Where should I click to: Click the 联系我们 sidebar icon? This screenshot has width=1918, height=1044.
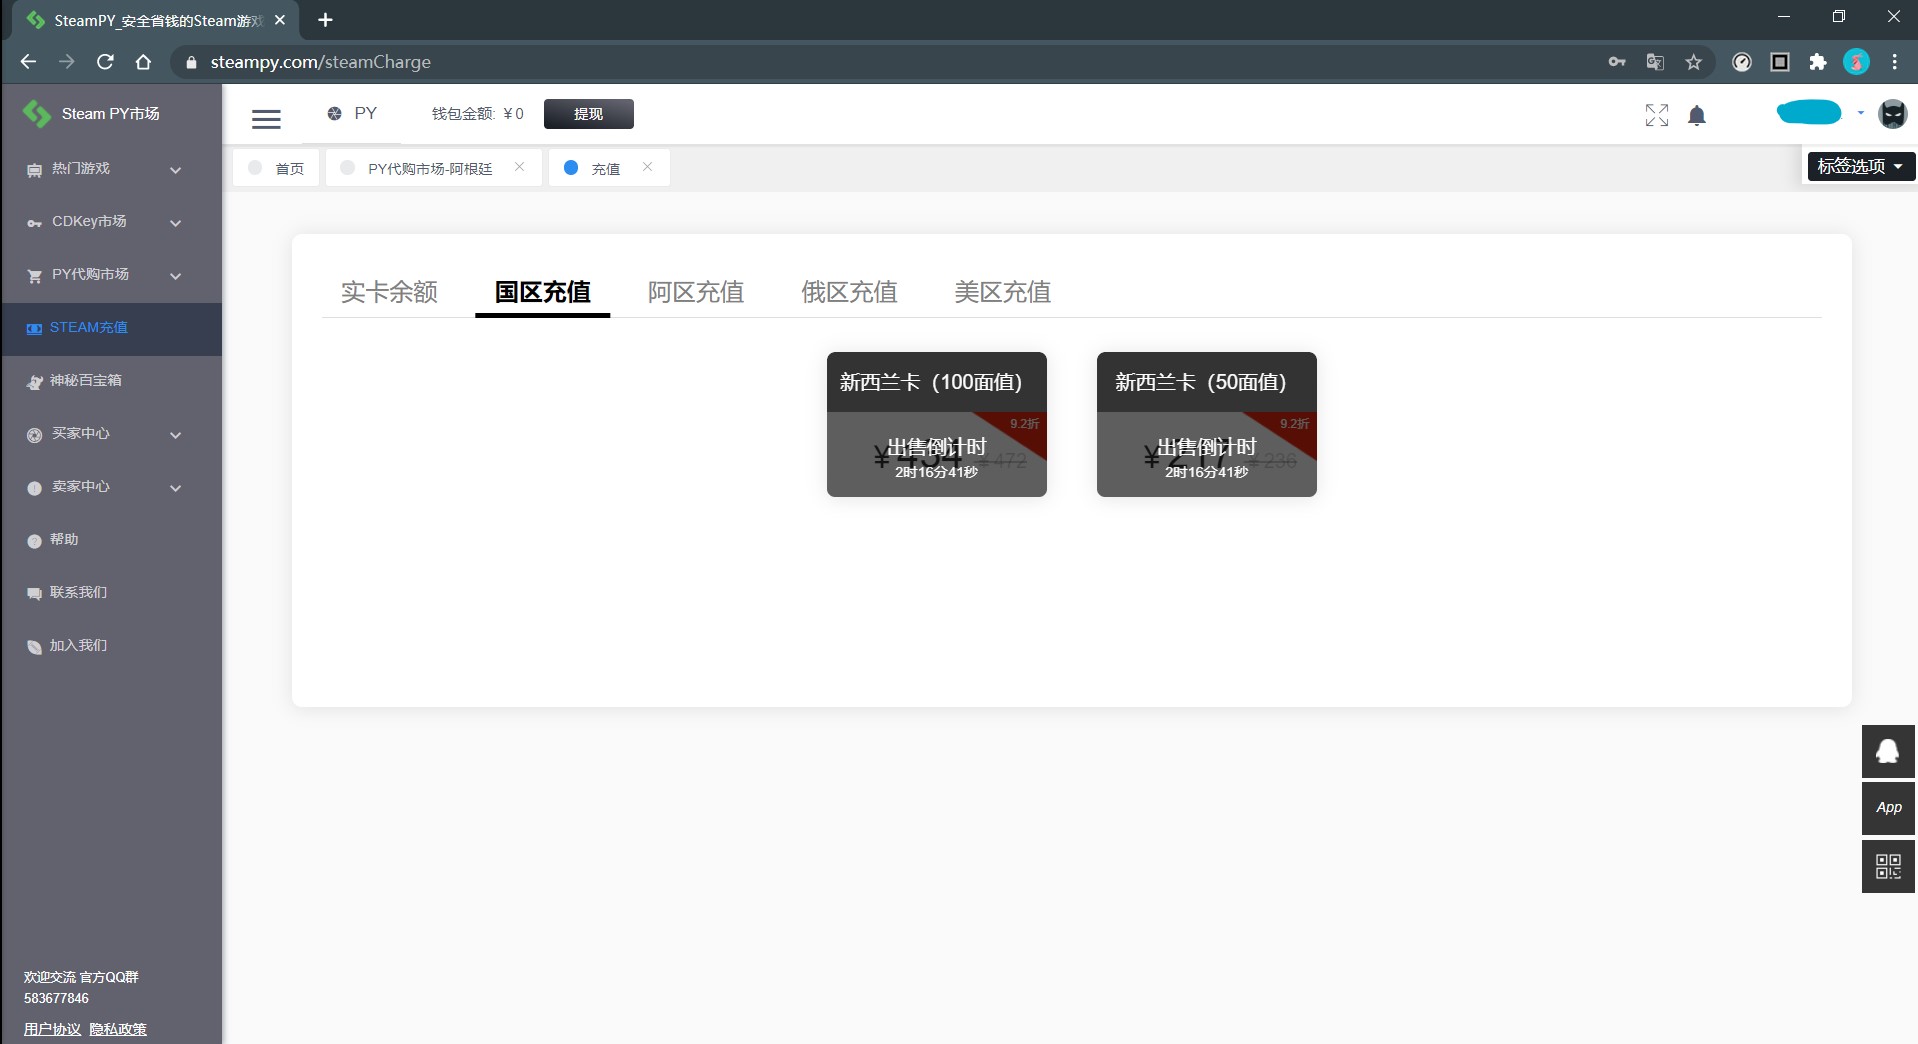[x=34, y=593]
